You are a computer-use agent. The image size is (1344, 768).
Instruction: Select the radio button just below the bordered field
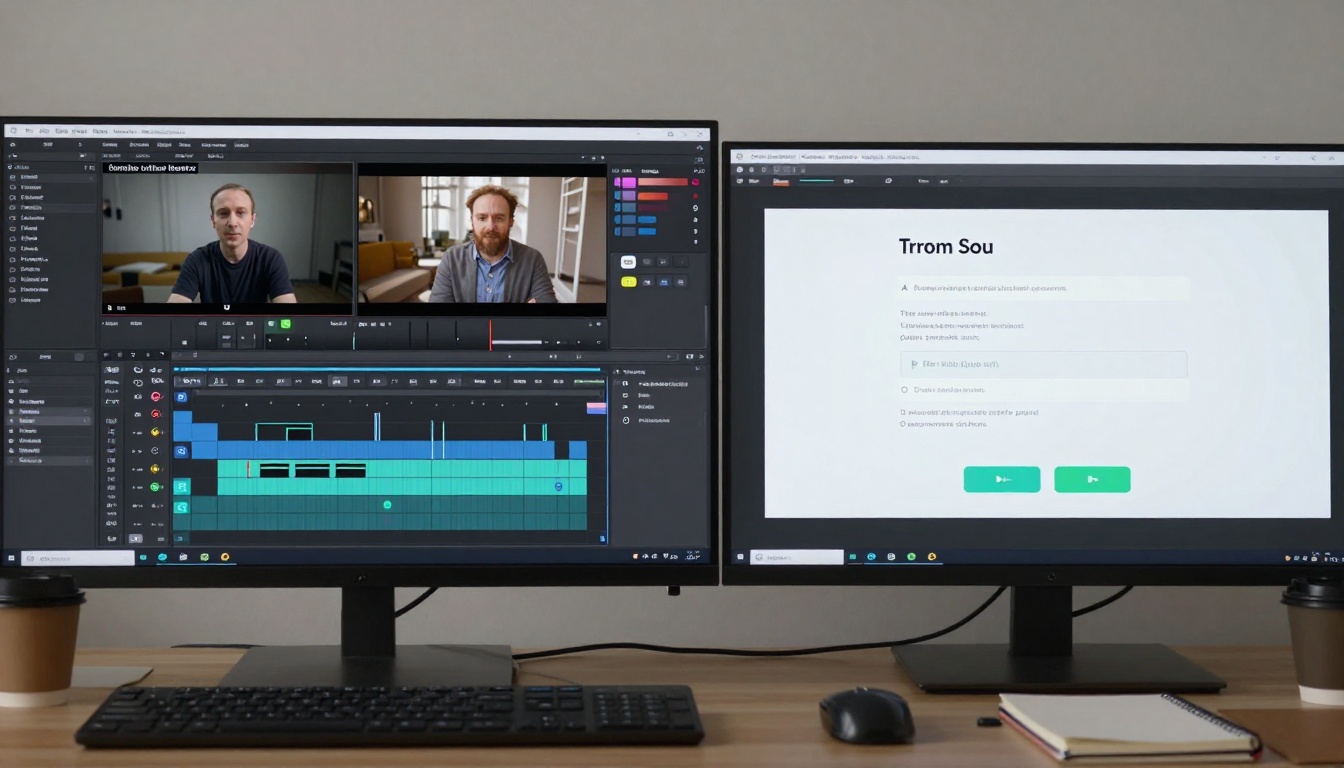904,390
